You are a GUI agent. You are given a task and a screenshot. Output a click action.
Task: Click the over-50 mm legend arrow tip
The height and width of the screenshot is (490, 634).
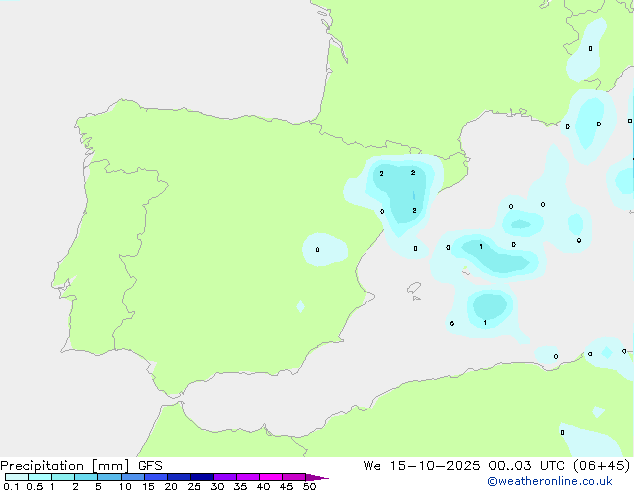coord(317,477)
